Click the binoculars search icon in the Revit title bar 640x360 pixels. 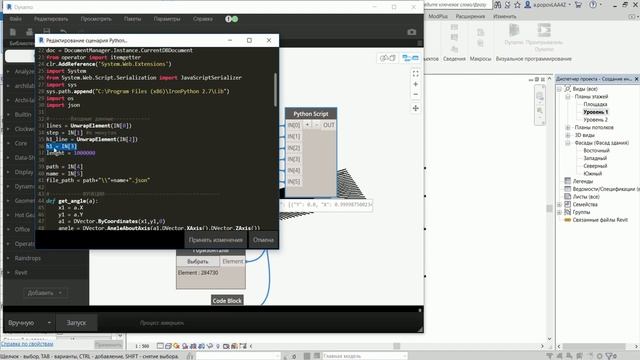click(x=498, y=5)
